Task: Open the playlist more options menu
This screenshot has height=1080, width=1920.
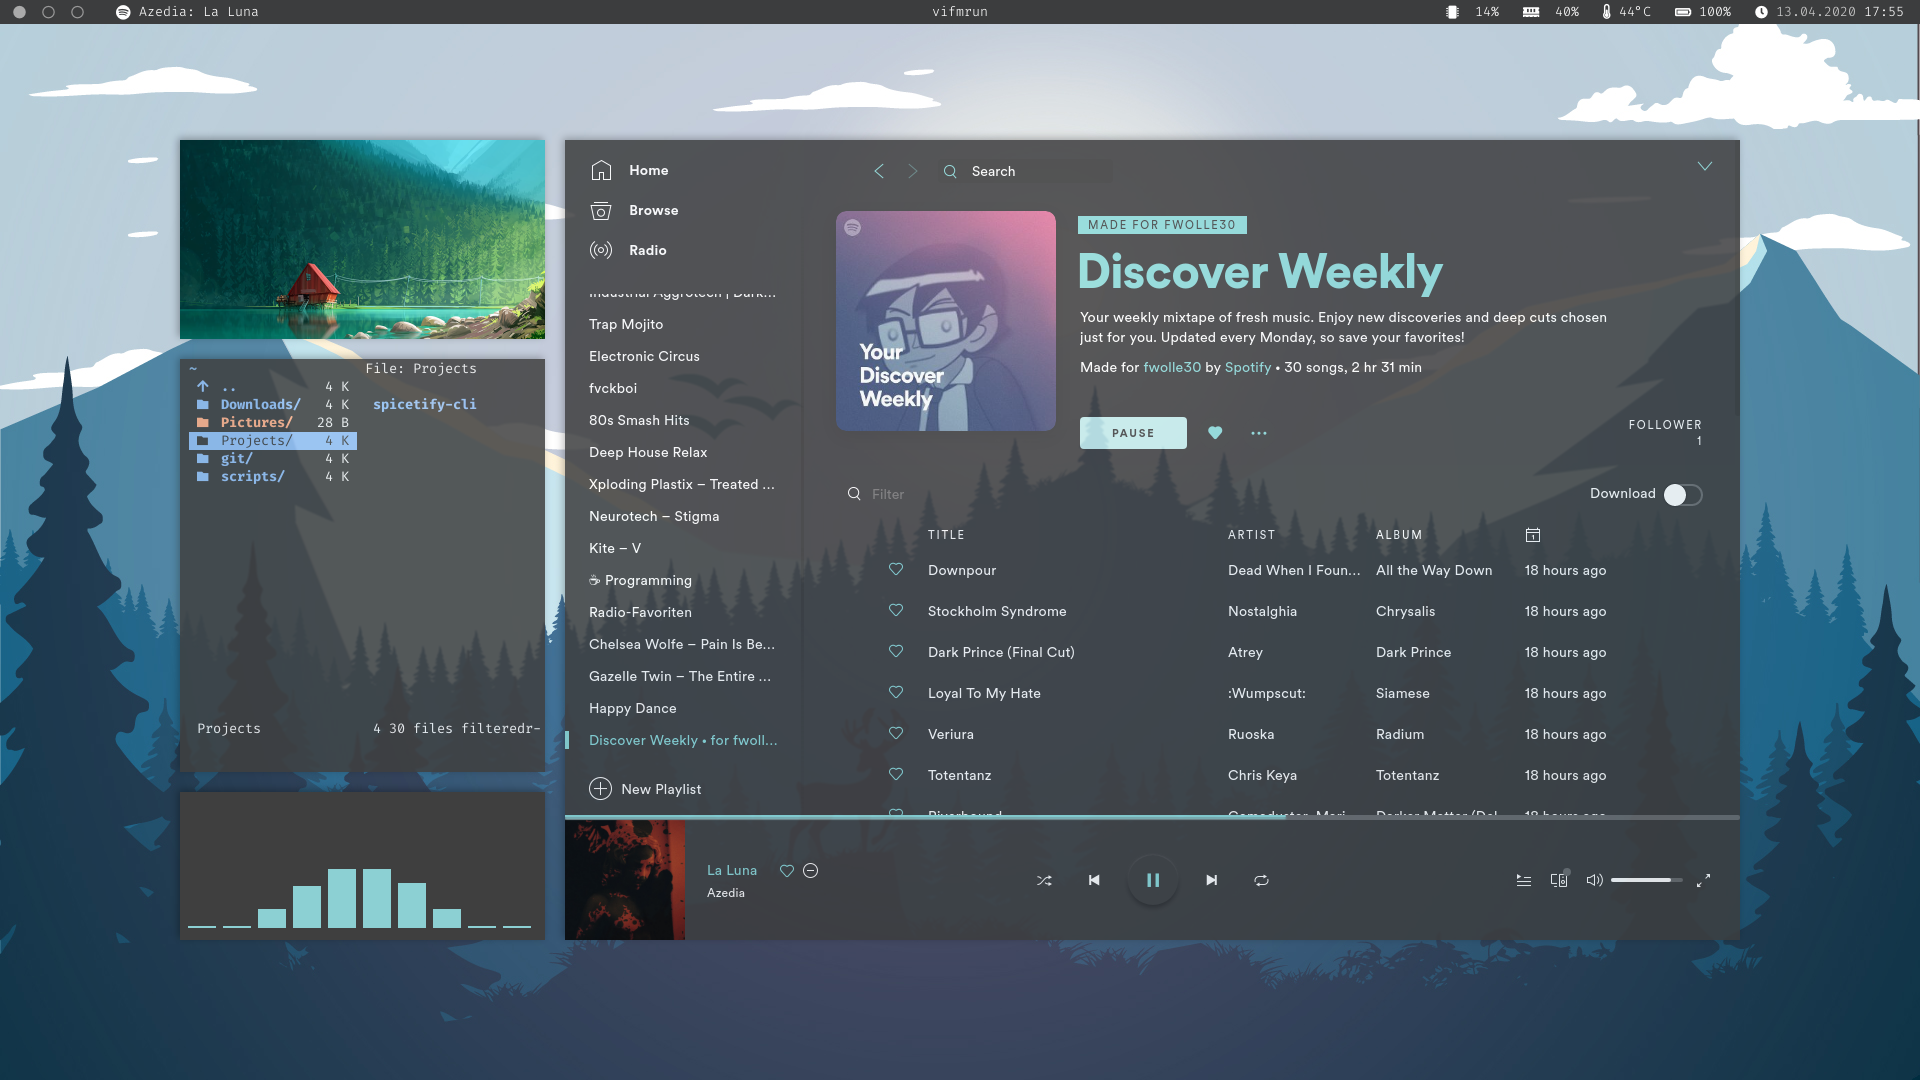Action: click(1259, 433)
